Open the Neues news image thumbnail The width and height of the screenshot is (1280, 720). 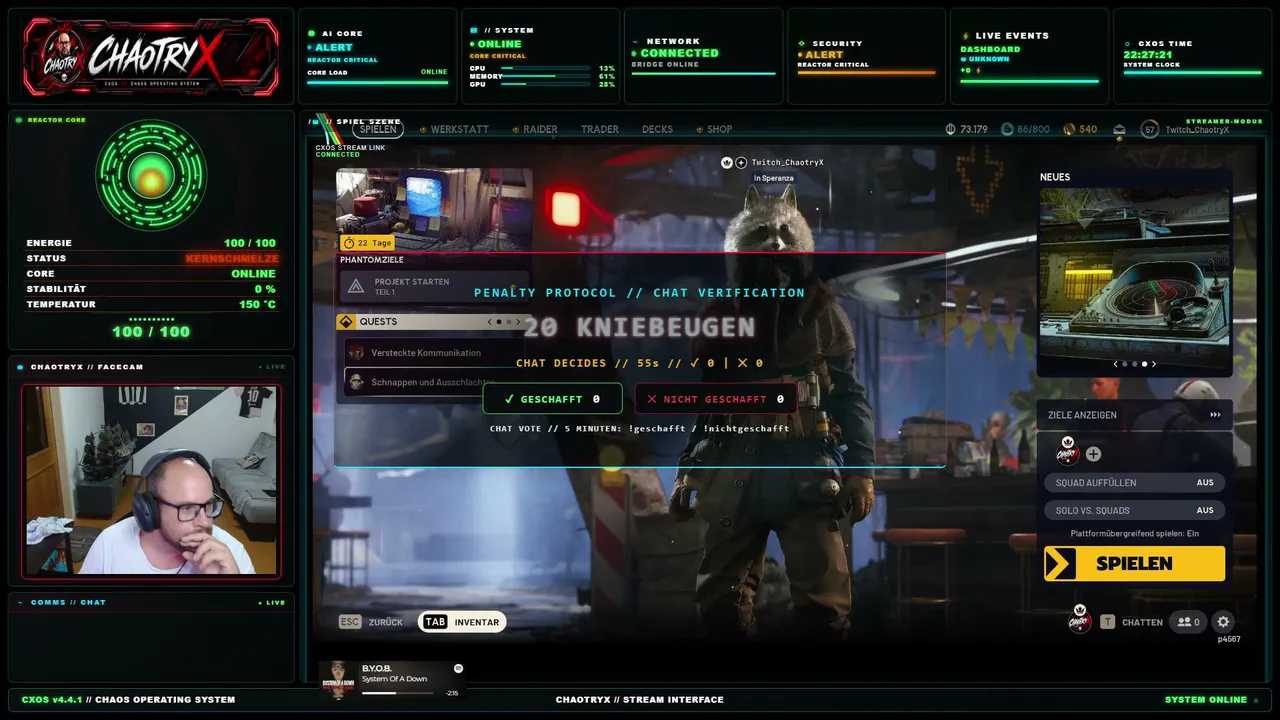tap(1134, 270)
